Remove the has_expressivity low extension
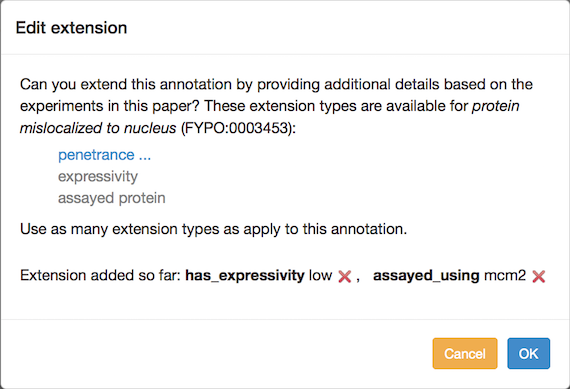Image resolution: width=570 pixels, height=389 pixels. [x=344, y=277]
